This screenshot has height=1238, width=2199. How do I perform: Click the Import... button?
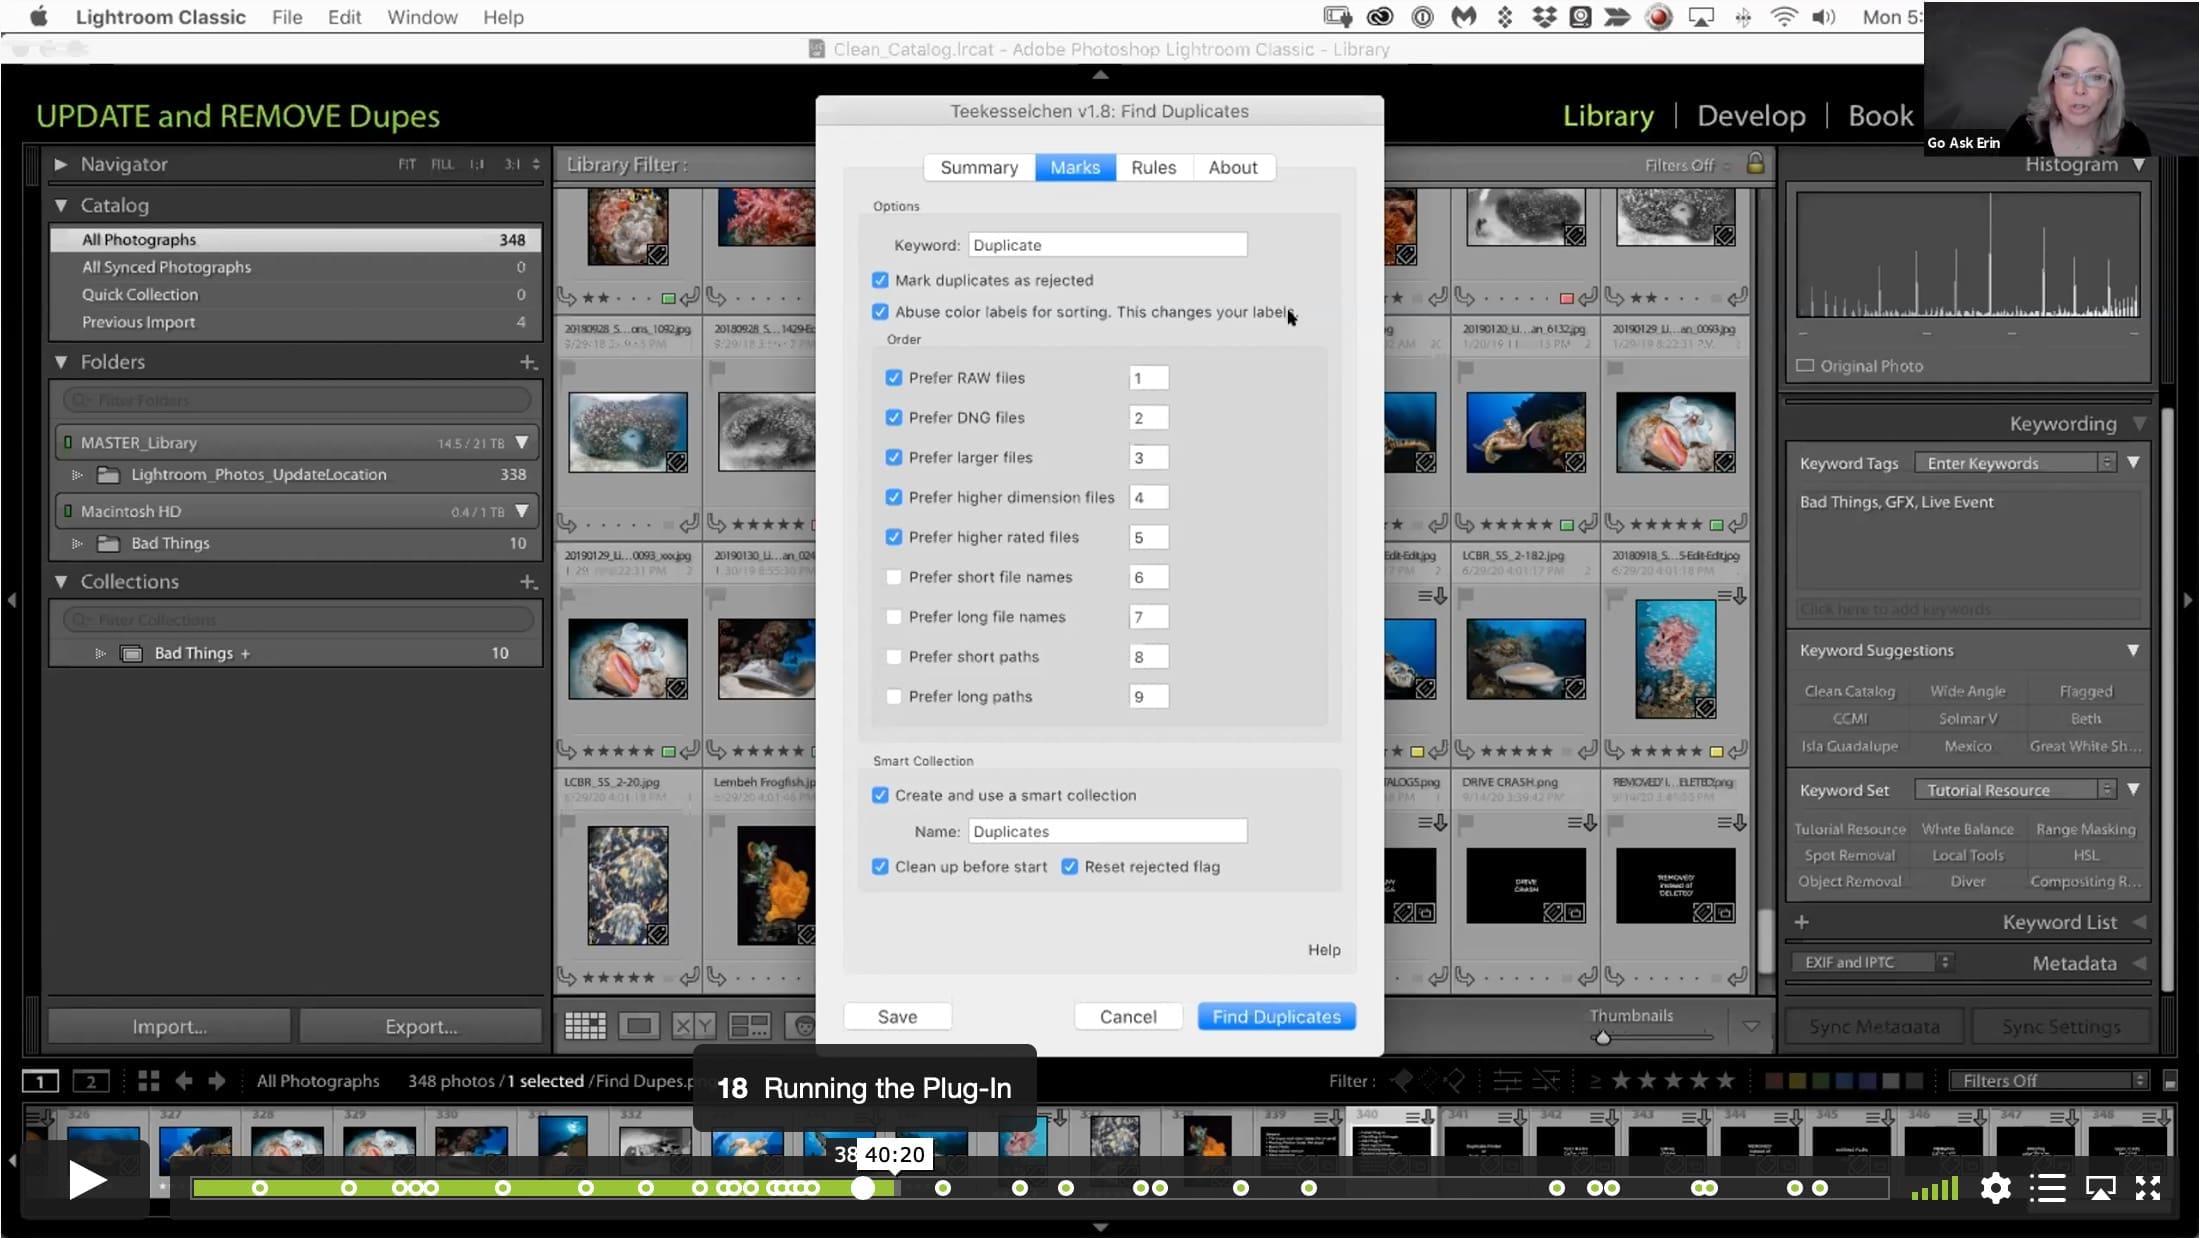tap(169, 1027)
